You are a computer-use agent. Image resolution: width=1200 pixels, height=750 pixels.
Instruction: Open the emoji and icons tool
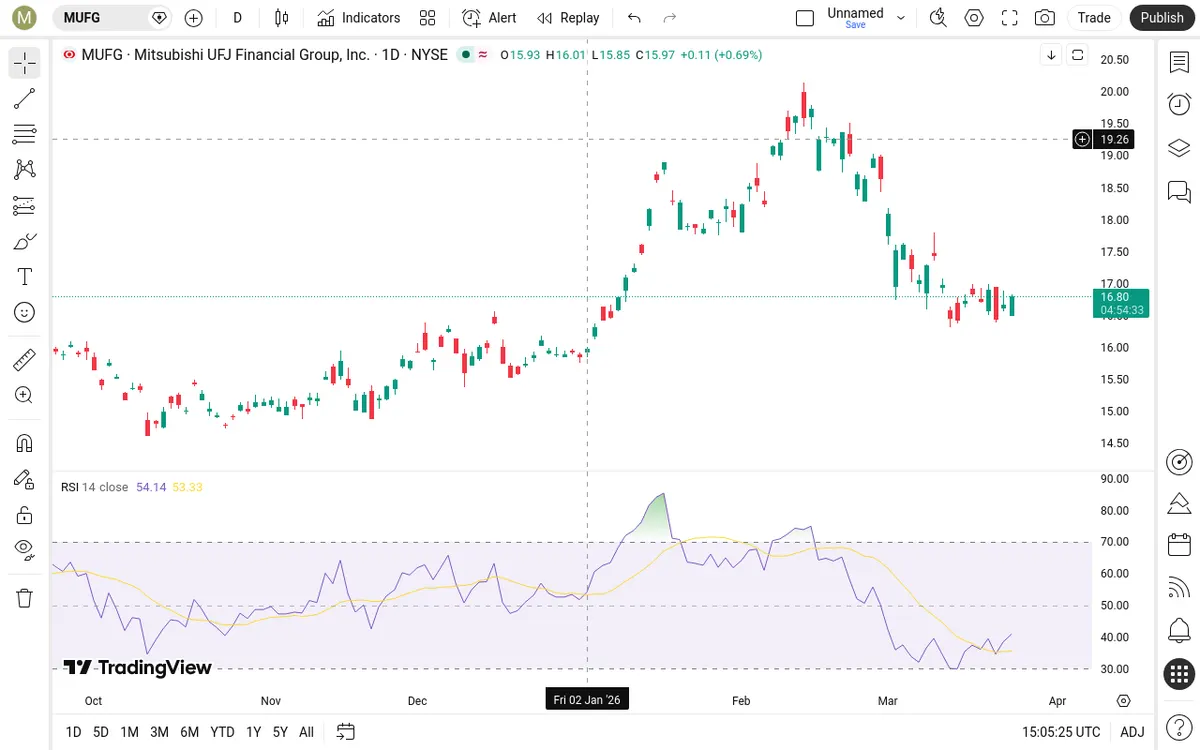pos(25,313)
